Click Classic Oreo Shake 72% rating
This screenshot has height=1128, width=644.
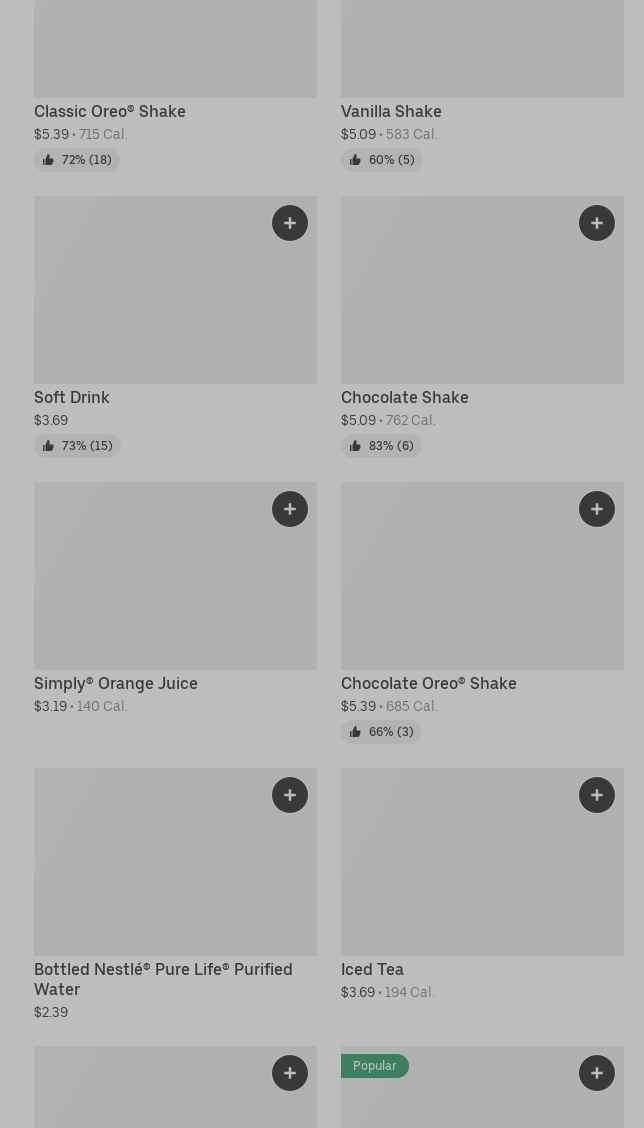coord(77,160)
